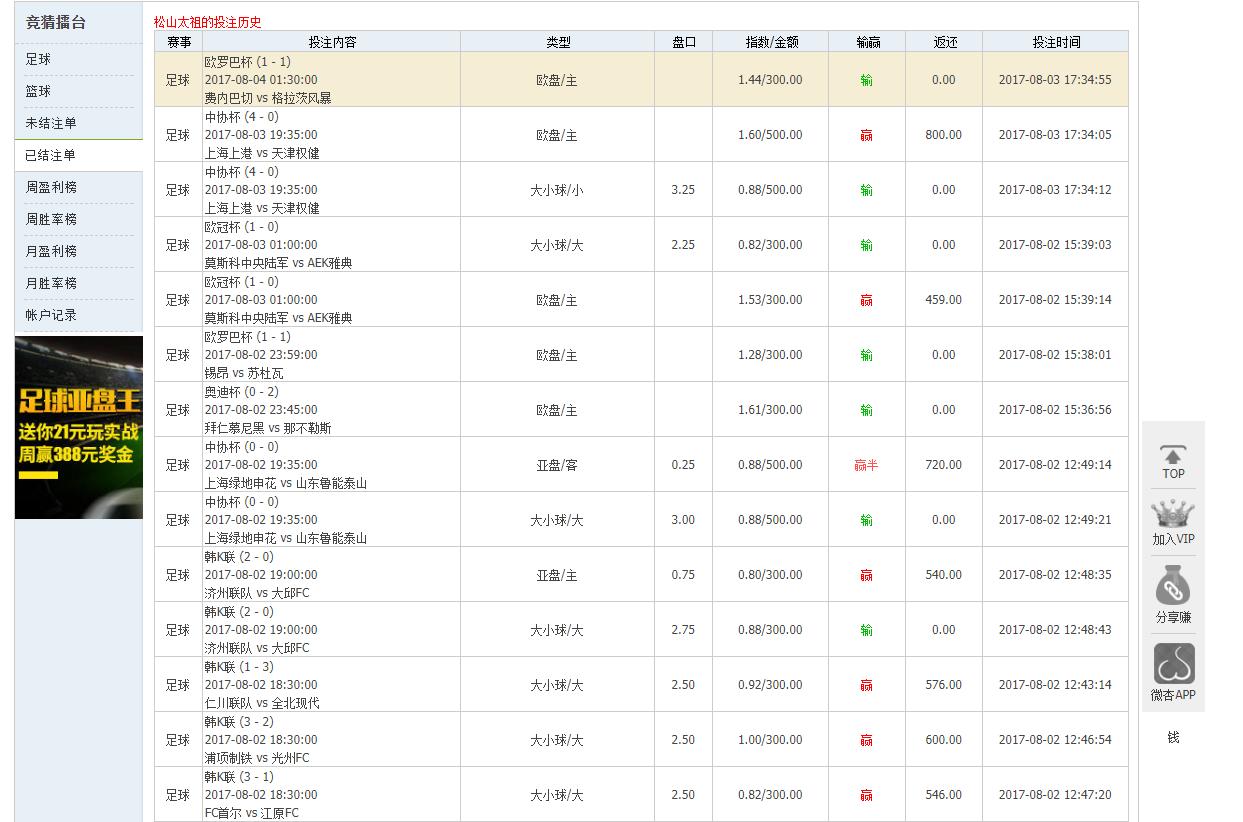Select match 锡昂 vs 苏杜瓦
1243x822 pixels.
244,373
